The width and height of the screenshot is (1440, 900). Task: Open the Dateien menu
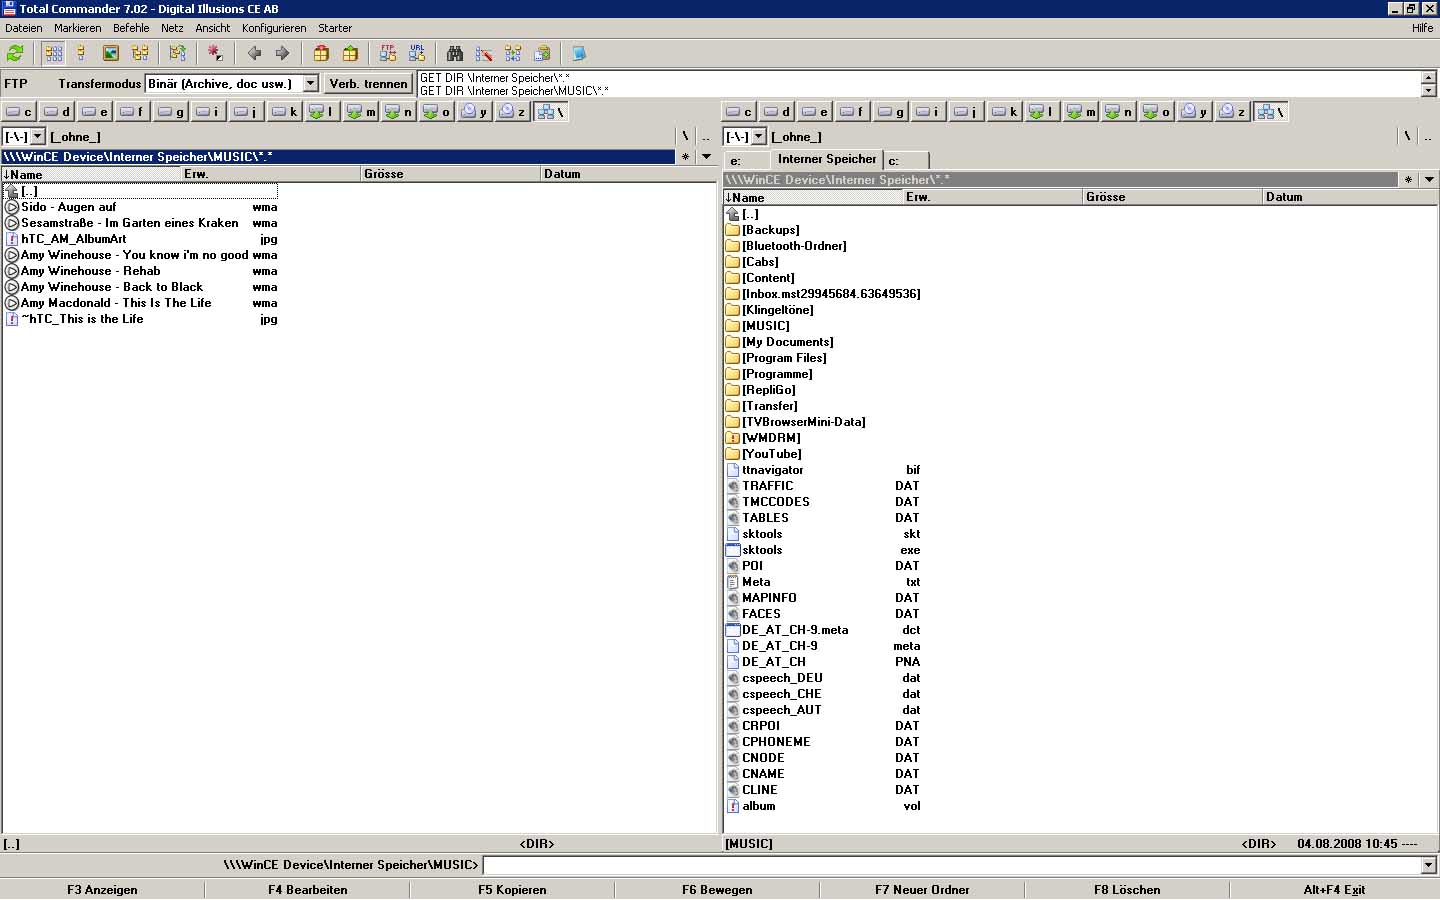[x=24, y=28]
